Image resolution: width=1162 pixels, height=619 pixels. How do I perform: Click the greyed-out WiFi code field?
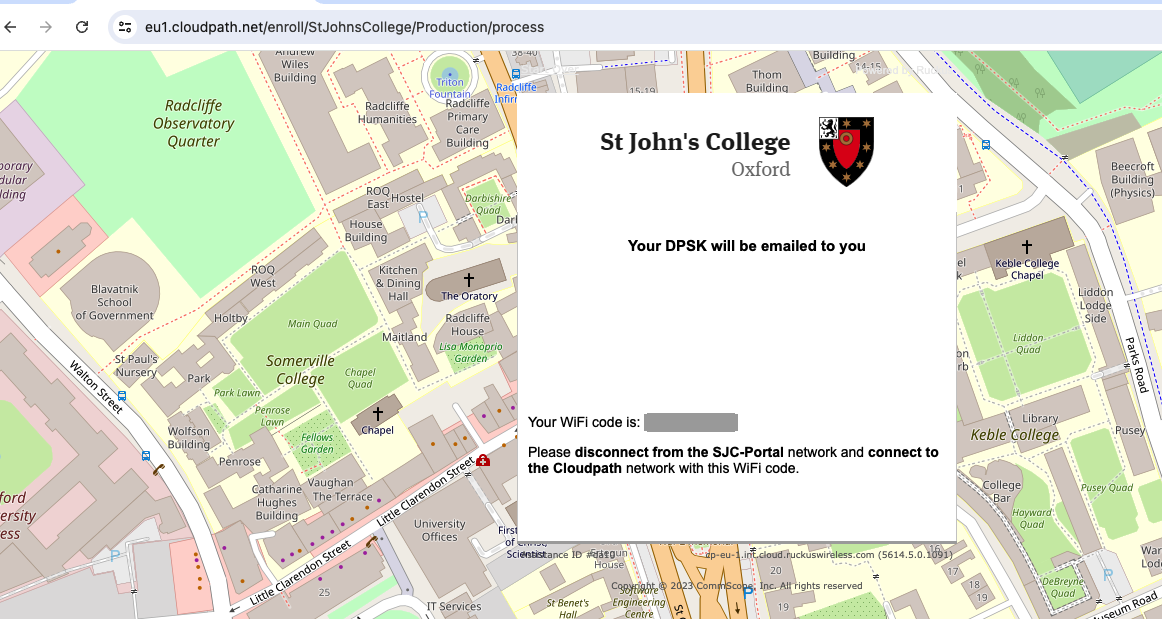[x=691, y=423]
